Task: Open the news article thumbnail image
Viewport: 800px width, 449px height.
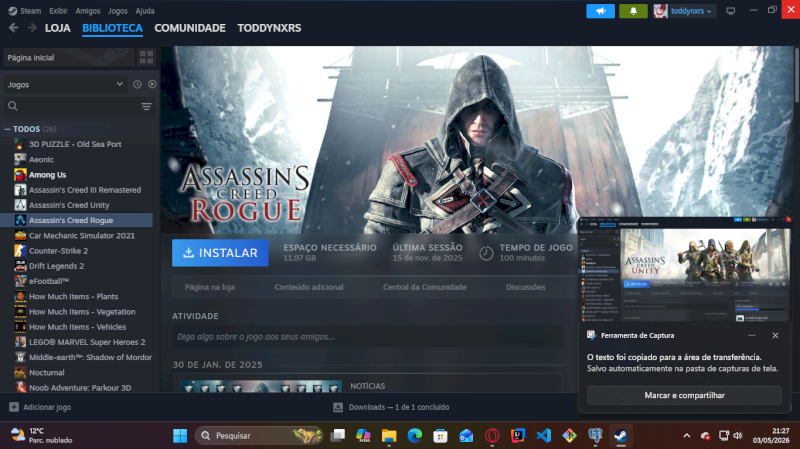Action: coord(261,386)
